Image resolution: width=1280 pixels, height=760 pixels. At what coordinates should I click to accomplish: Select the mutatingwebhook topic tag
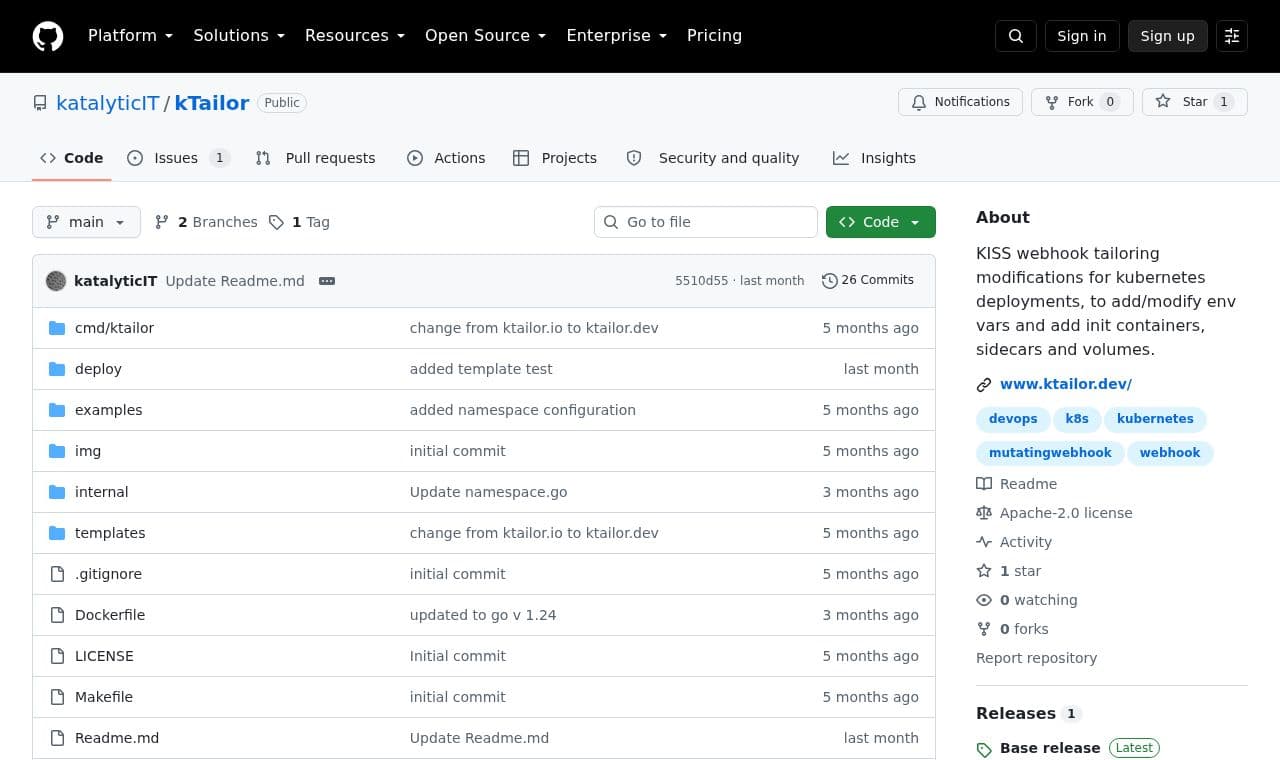[1050, 453]
